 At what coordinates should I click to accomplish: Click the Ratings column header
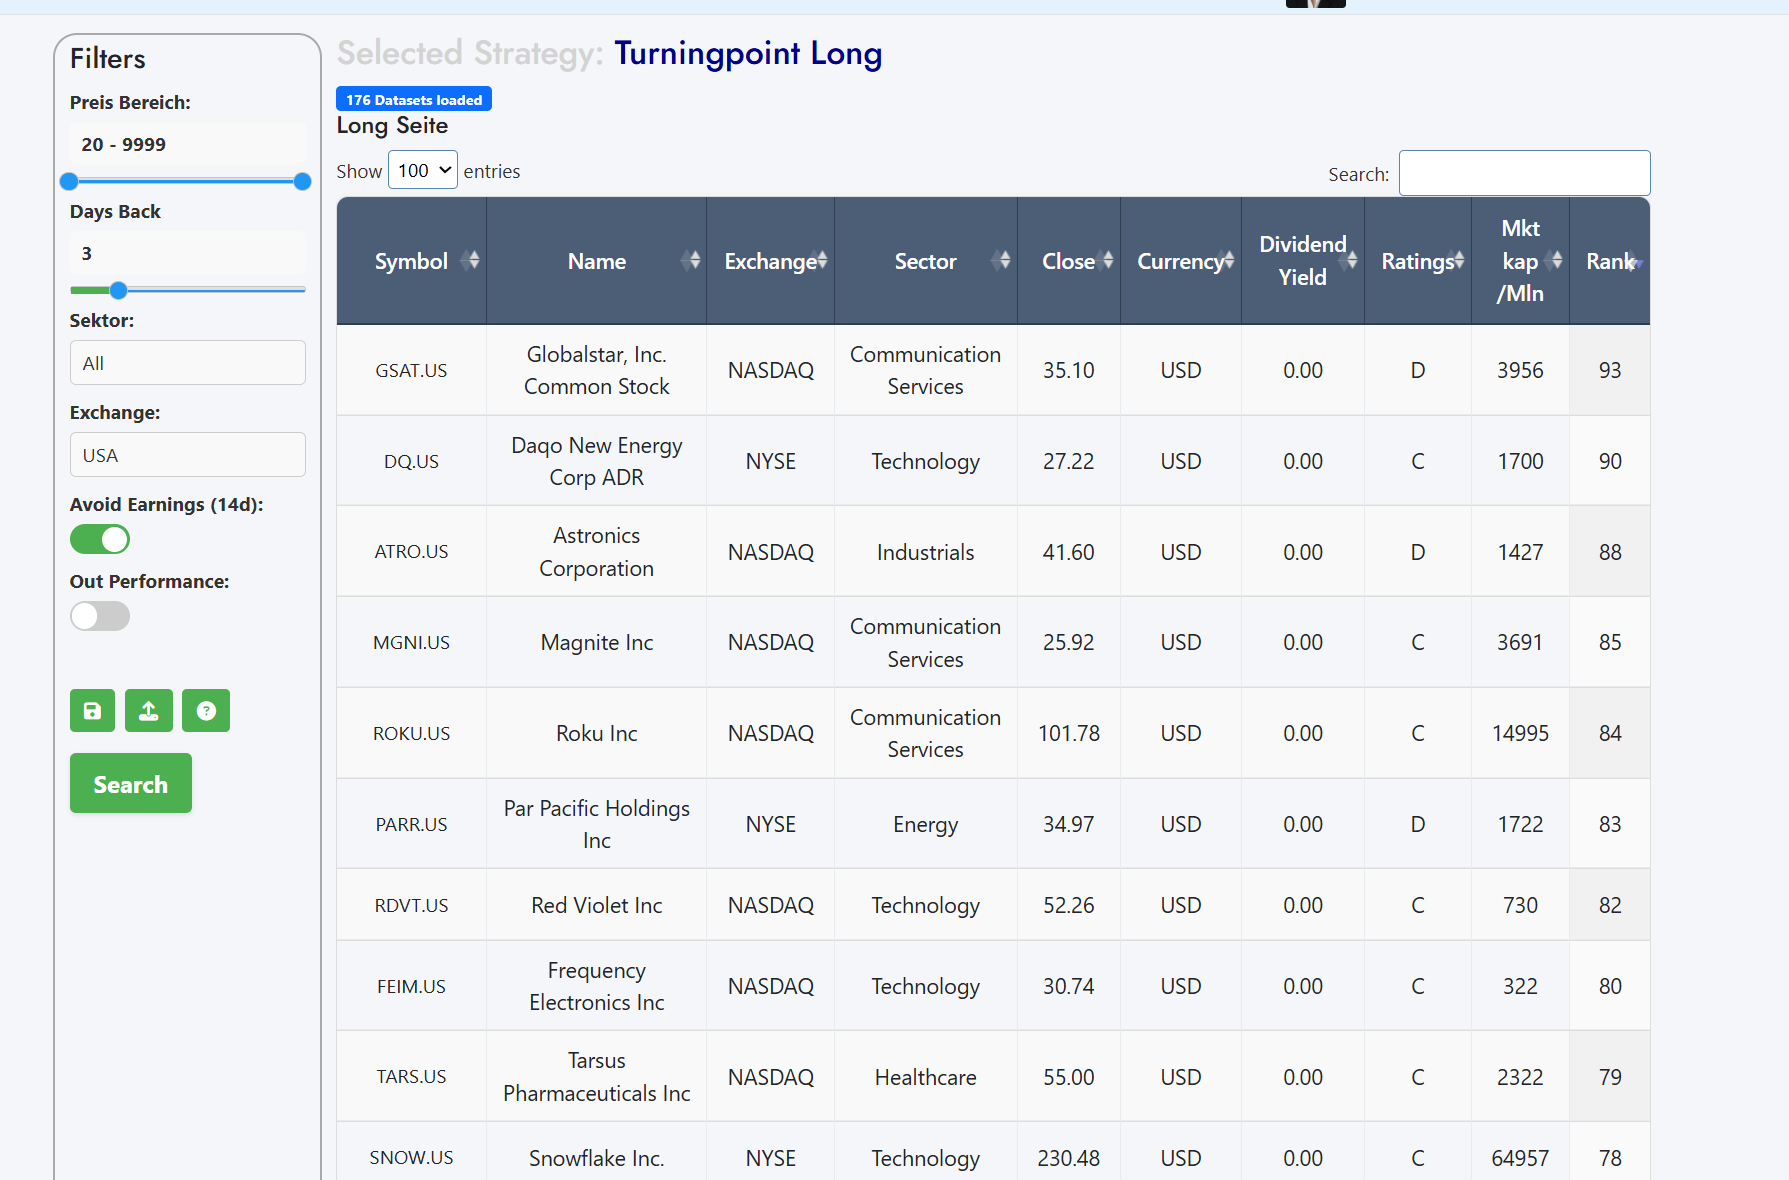click(1417, 261)
